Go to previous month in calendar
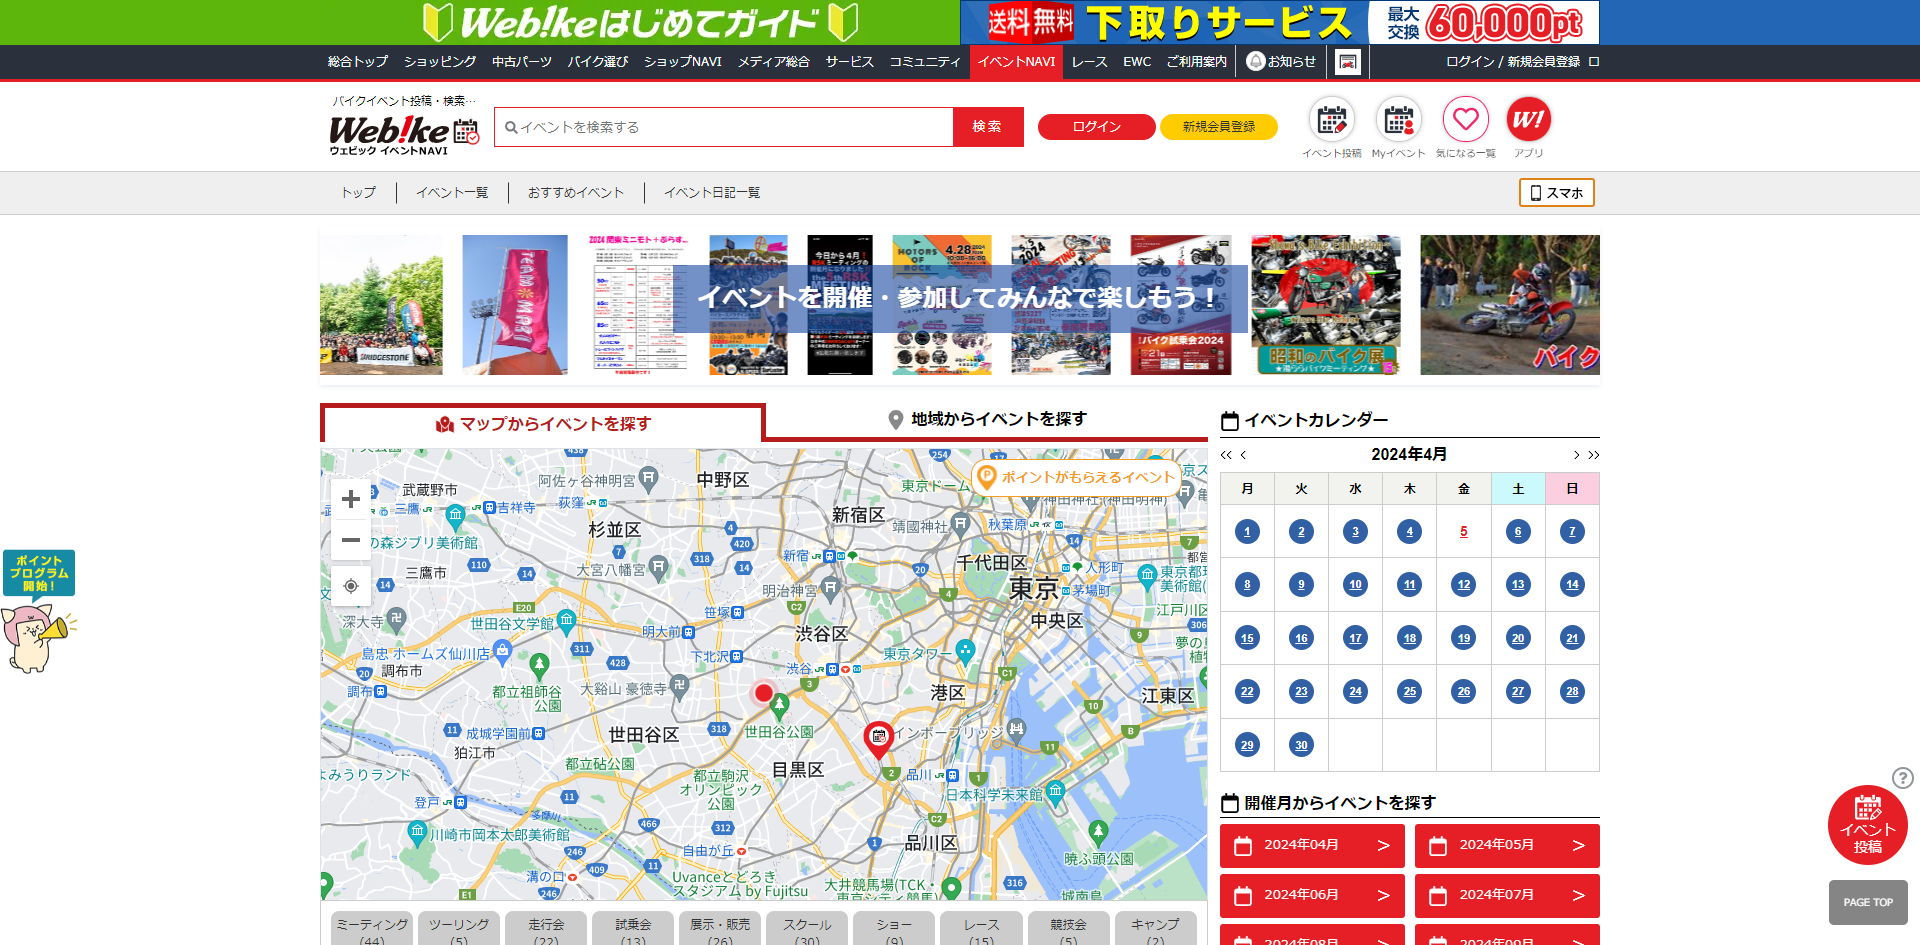 click(1243, 455)
